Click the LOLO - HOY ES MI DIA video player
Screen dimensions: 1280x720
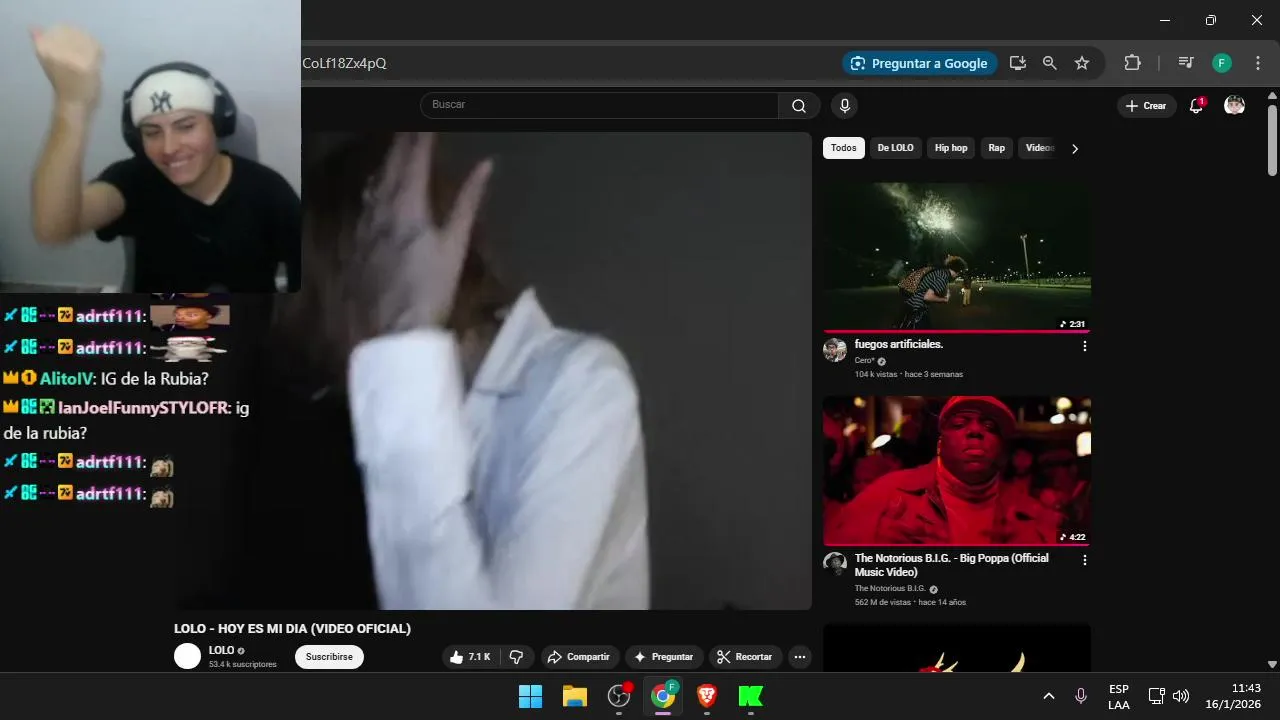pyautogui.click(x=556, y=371)
